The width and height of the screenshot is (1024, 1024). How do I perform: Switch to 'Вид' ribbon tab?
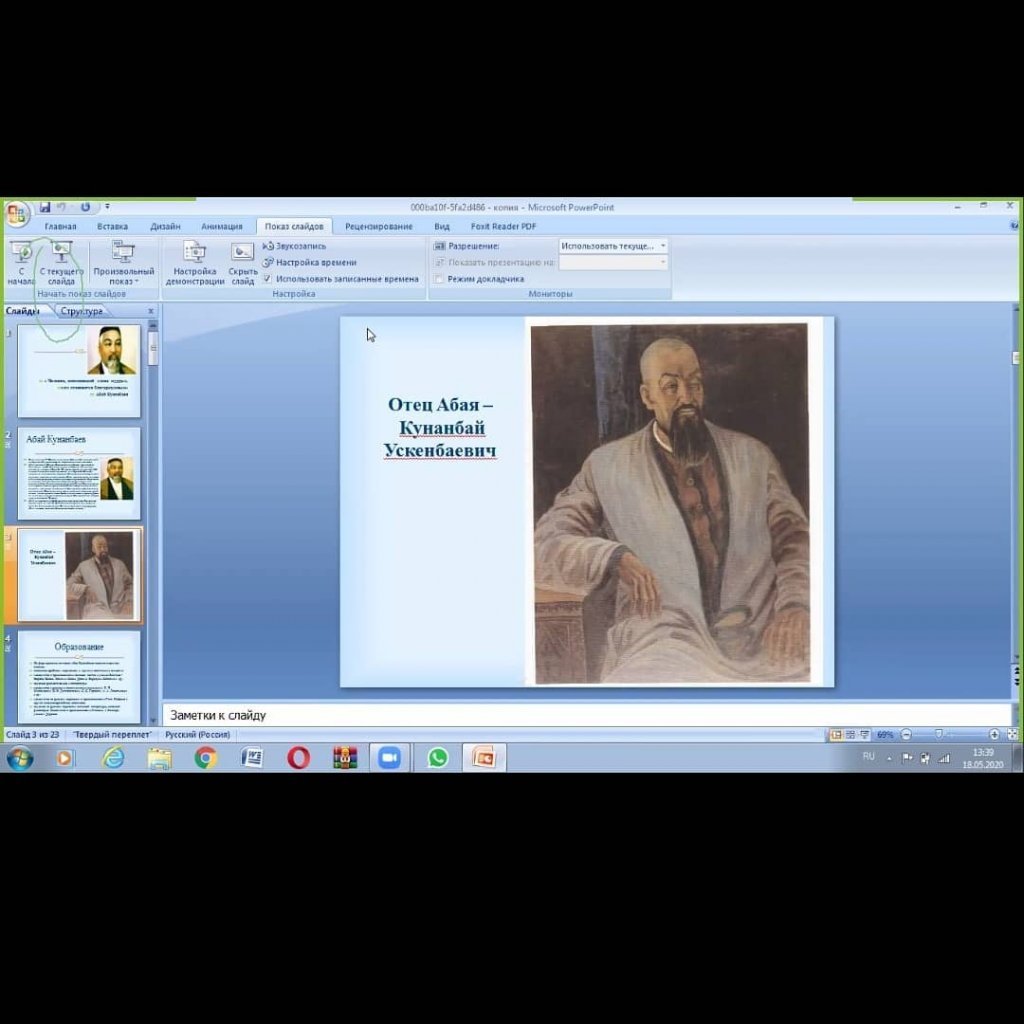442,227
